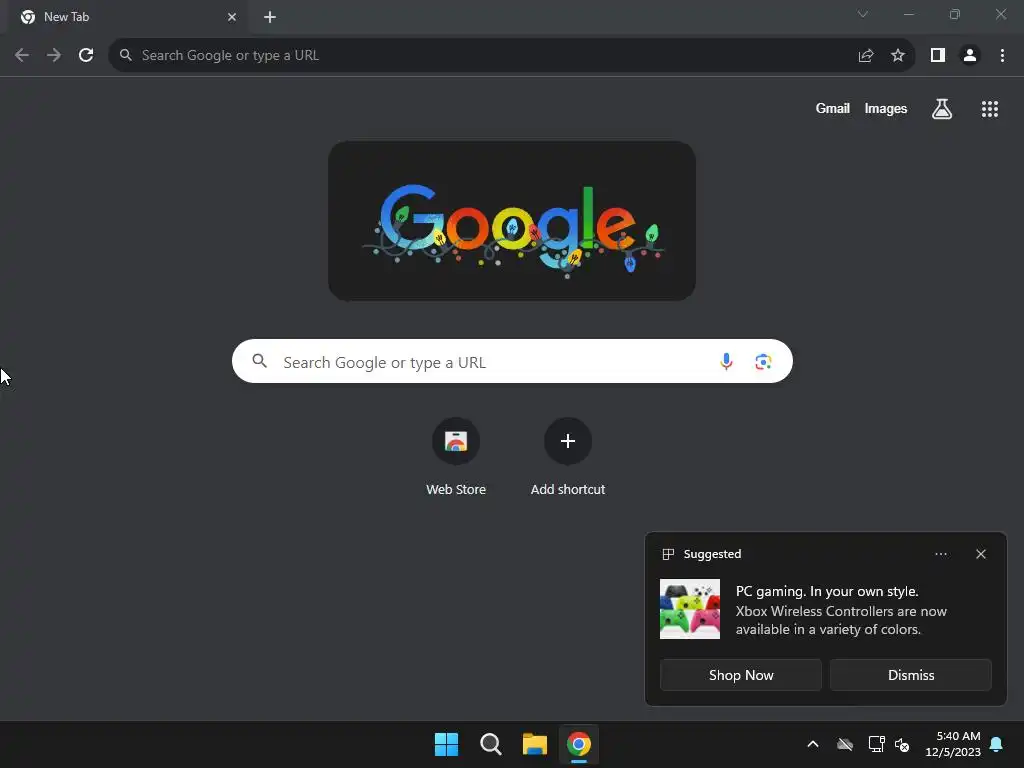The height and width of the screenshot is (768, 1024).
Task: Open Gmail link
Action: (833, 108)
